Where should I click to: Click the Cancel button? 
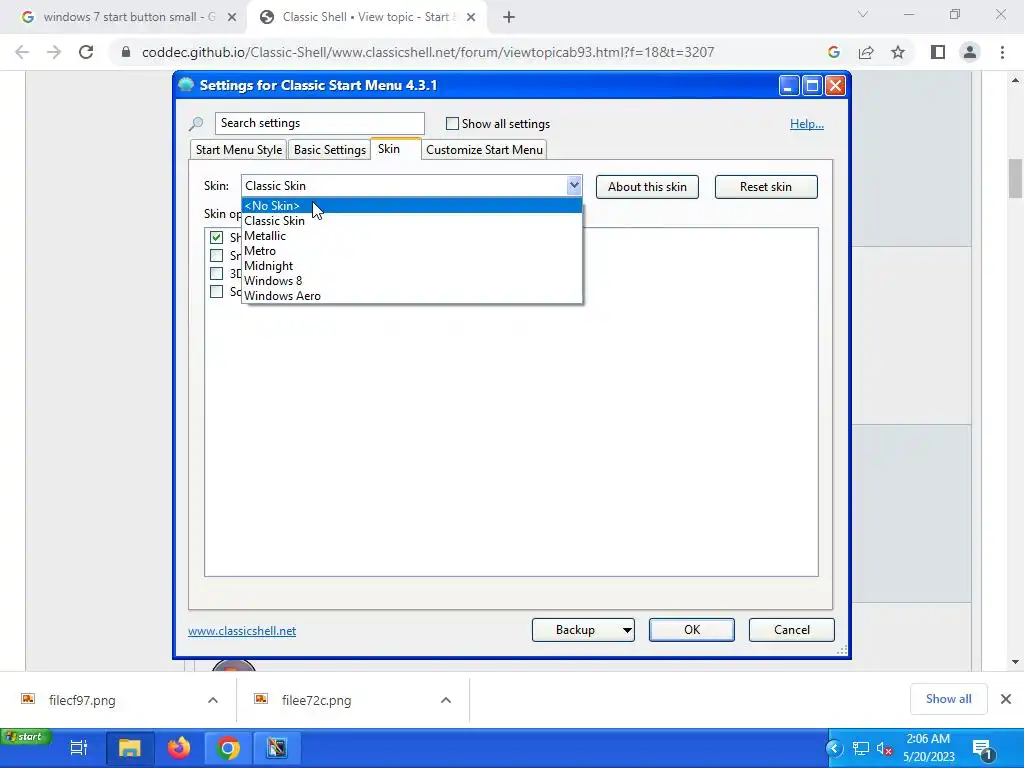click(x=792, y=630)
